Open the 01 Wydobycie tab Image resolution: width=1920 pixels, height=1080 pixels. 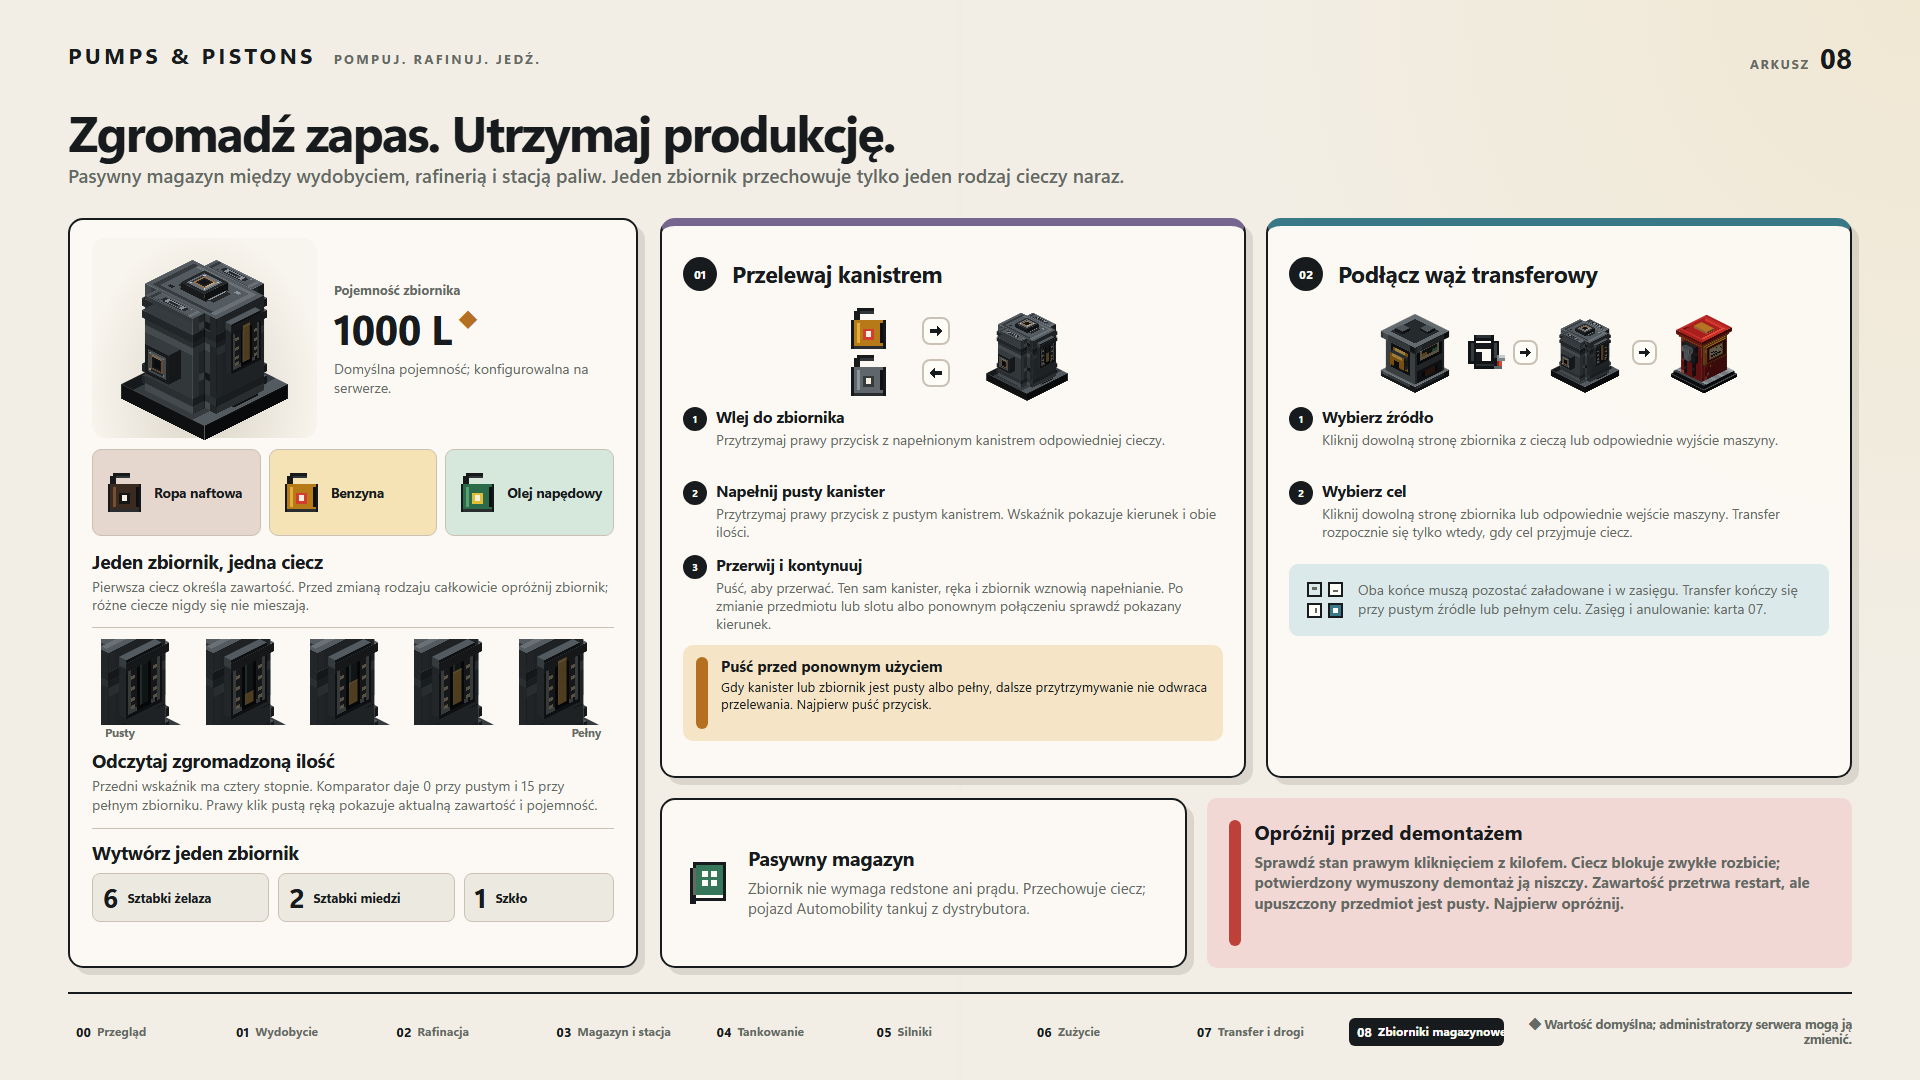tap(277, 1032)
